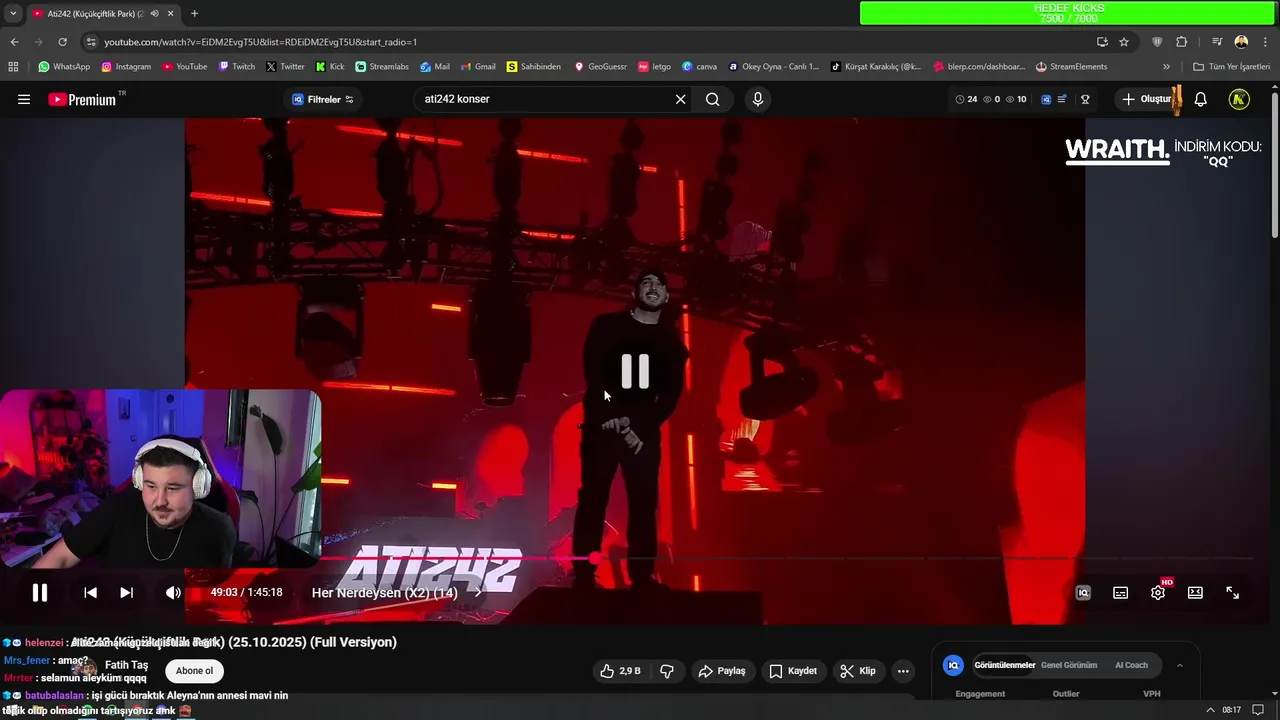Reload the page
This screenshot has height=720, width=1280.
coord(62,42)
